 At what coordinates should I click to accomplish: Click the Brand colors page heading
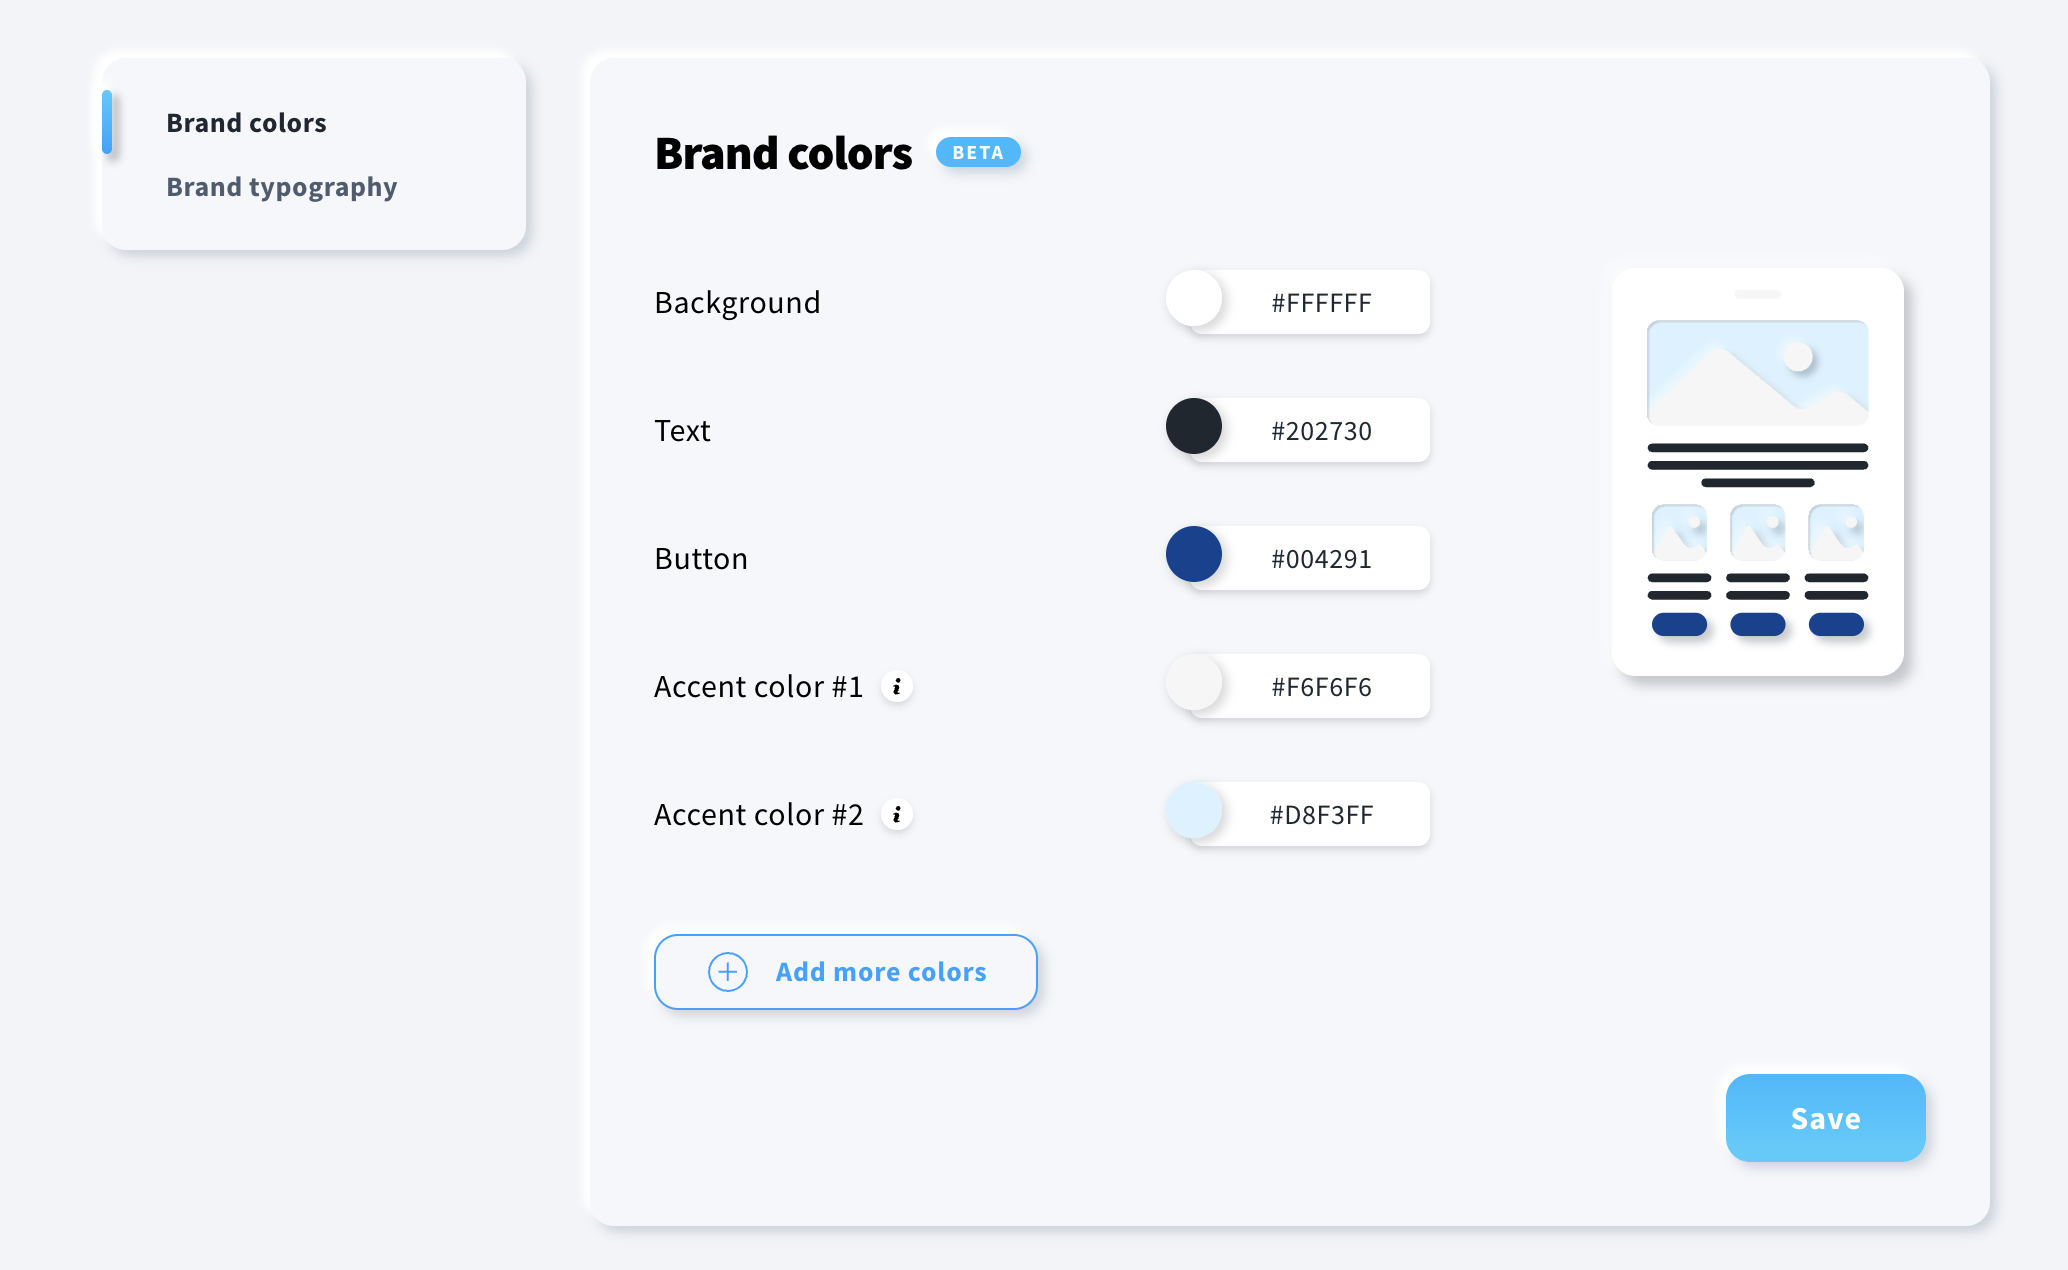point(782,152)
